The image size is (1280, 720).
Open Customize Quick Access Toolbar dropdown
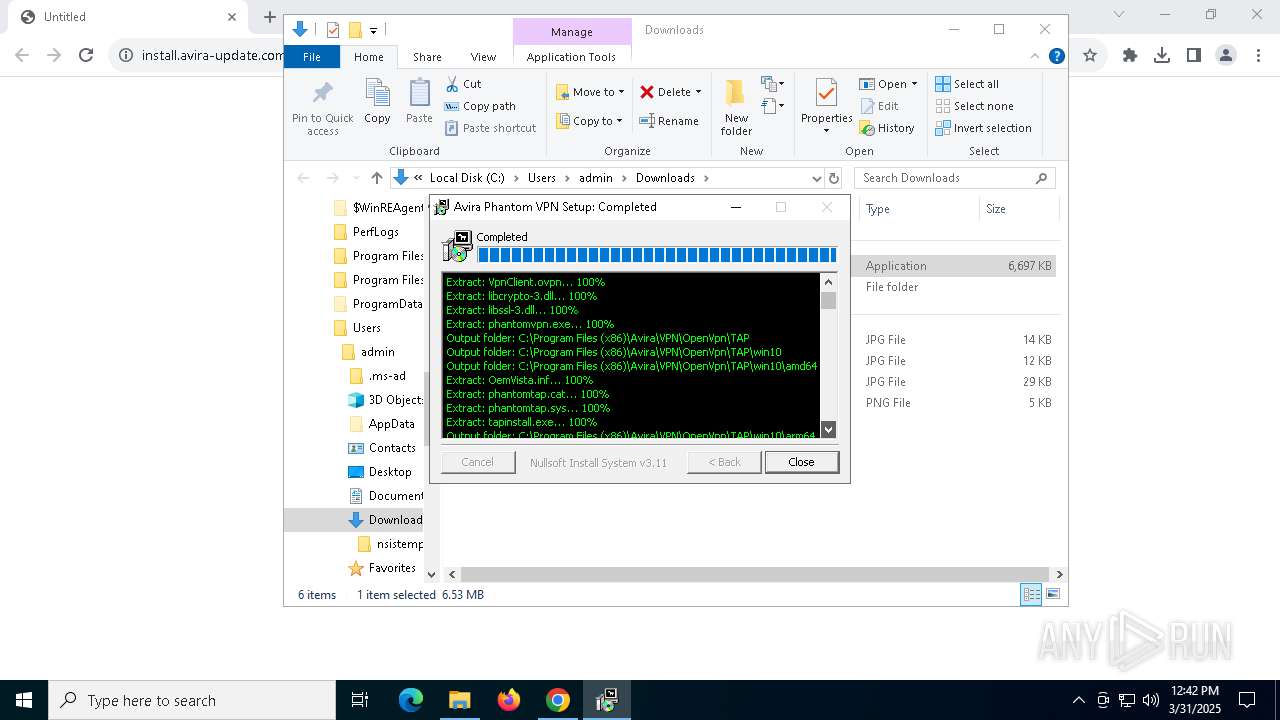pos(373,30)
